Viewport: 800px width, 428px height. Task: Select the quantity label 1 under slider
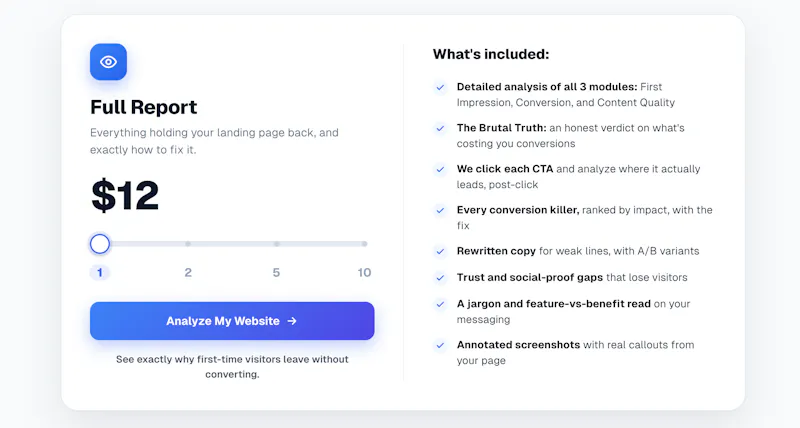click(99, 272)
